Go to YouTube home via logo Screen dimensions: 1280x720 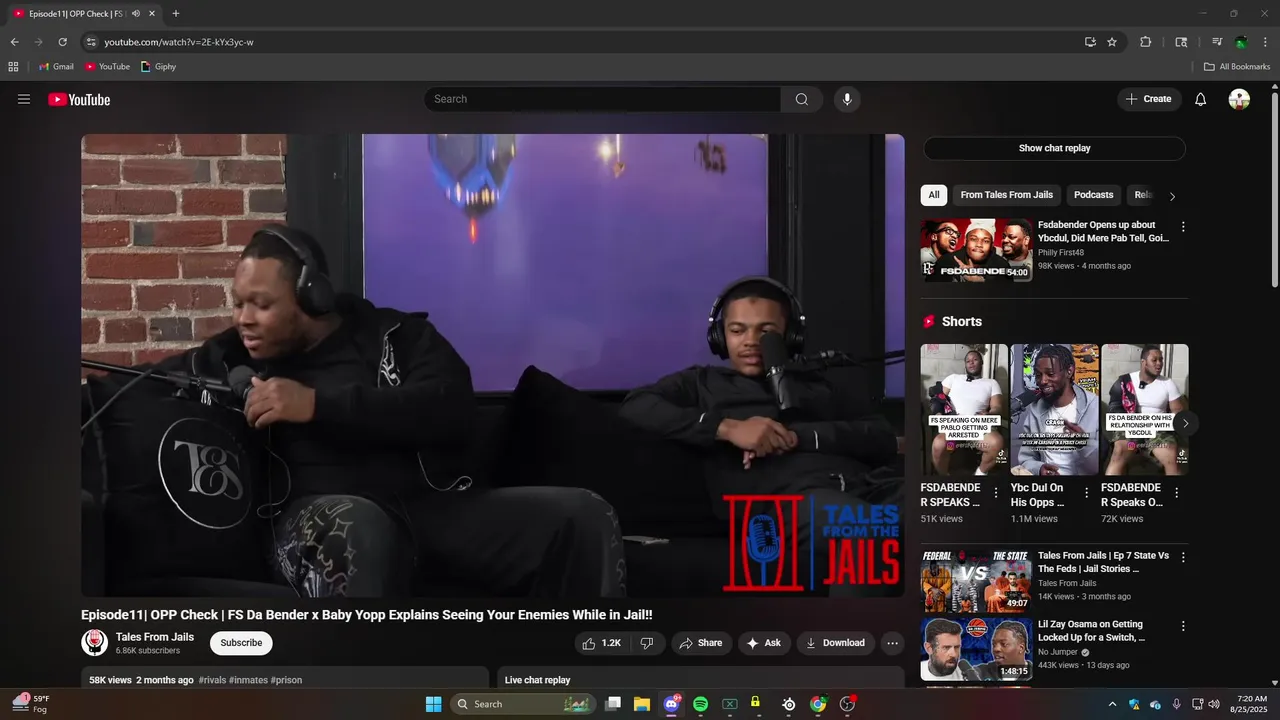(x=79, y=99)
